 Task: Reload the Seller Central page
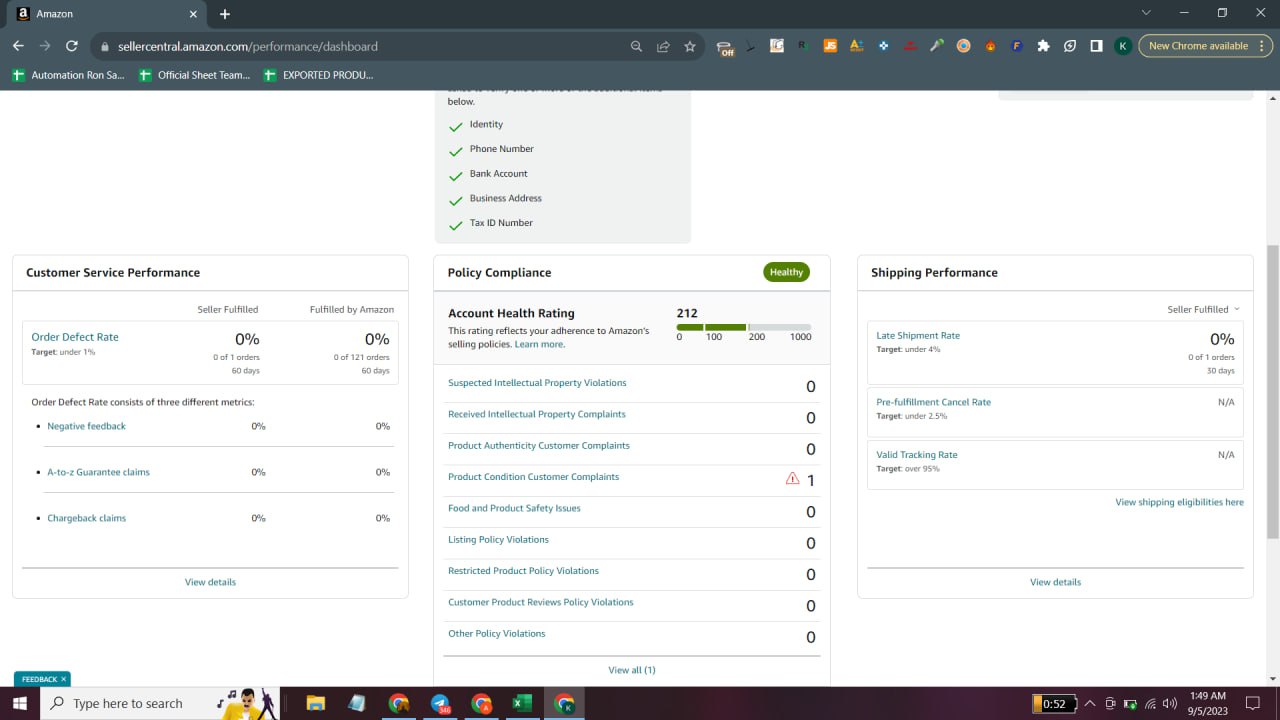coord(72,46)
